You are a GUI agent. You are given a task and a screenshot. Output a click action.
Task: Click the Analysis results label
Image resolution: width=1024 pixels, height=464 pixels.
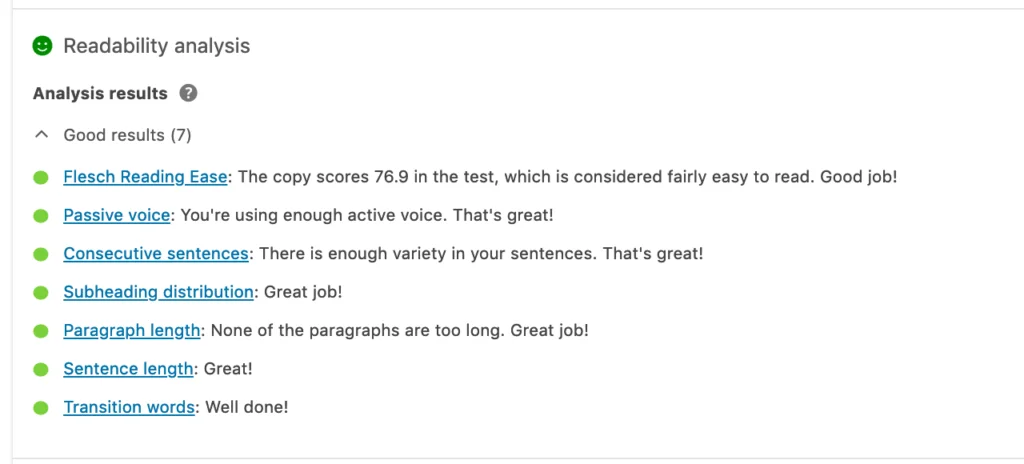[100, 93]
